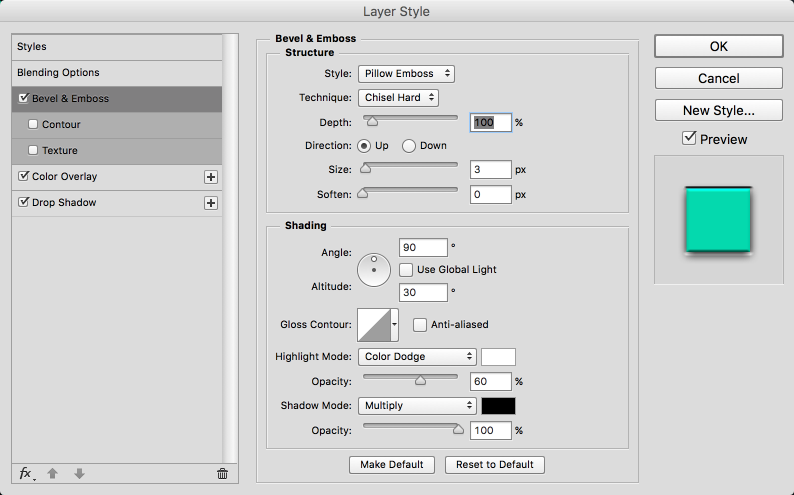
Task: Open Highlight Mode dropdown showing Color Dodge
Action: click(416, 357)
